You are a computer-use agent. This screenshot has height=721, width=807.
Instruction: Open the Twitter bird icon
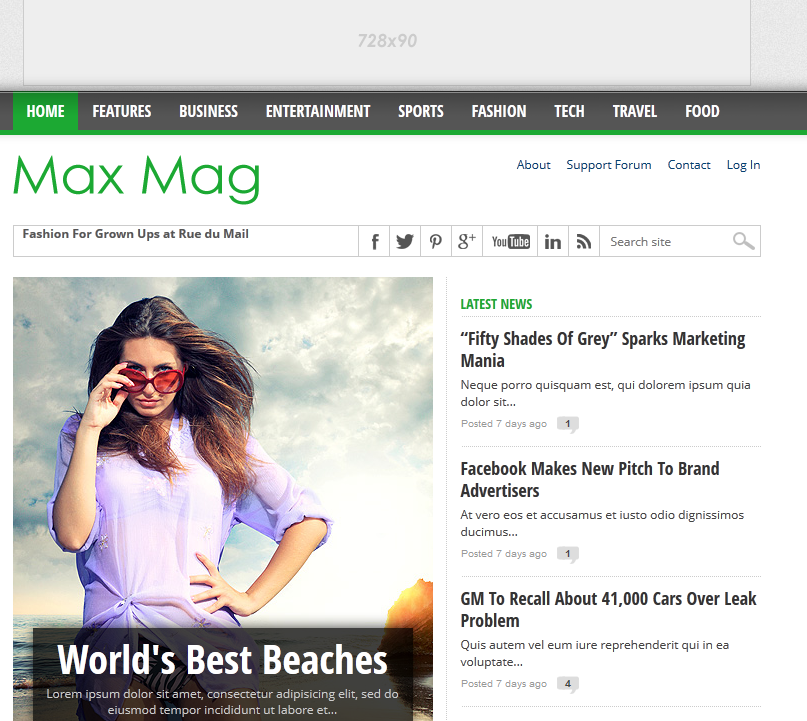(x=405, y=241)
